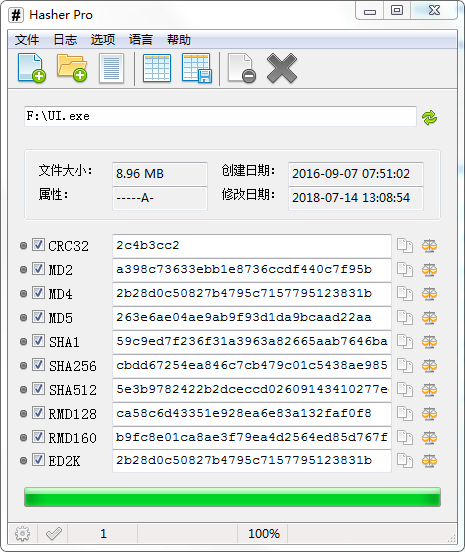The image size is (465, 552).
Task: Compare the MD4 hash with scales icon
Action: tap(429, 294)
